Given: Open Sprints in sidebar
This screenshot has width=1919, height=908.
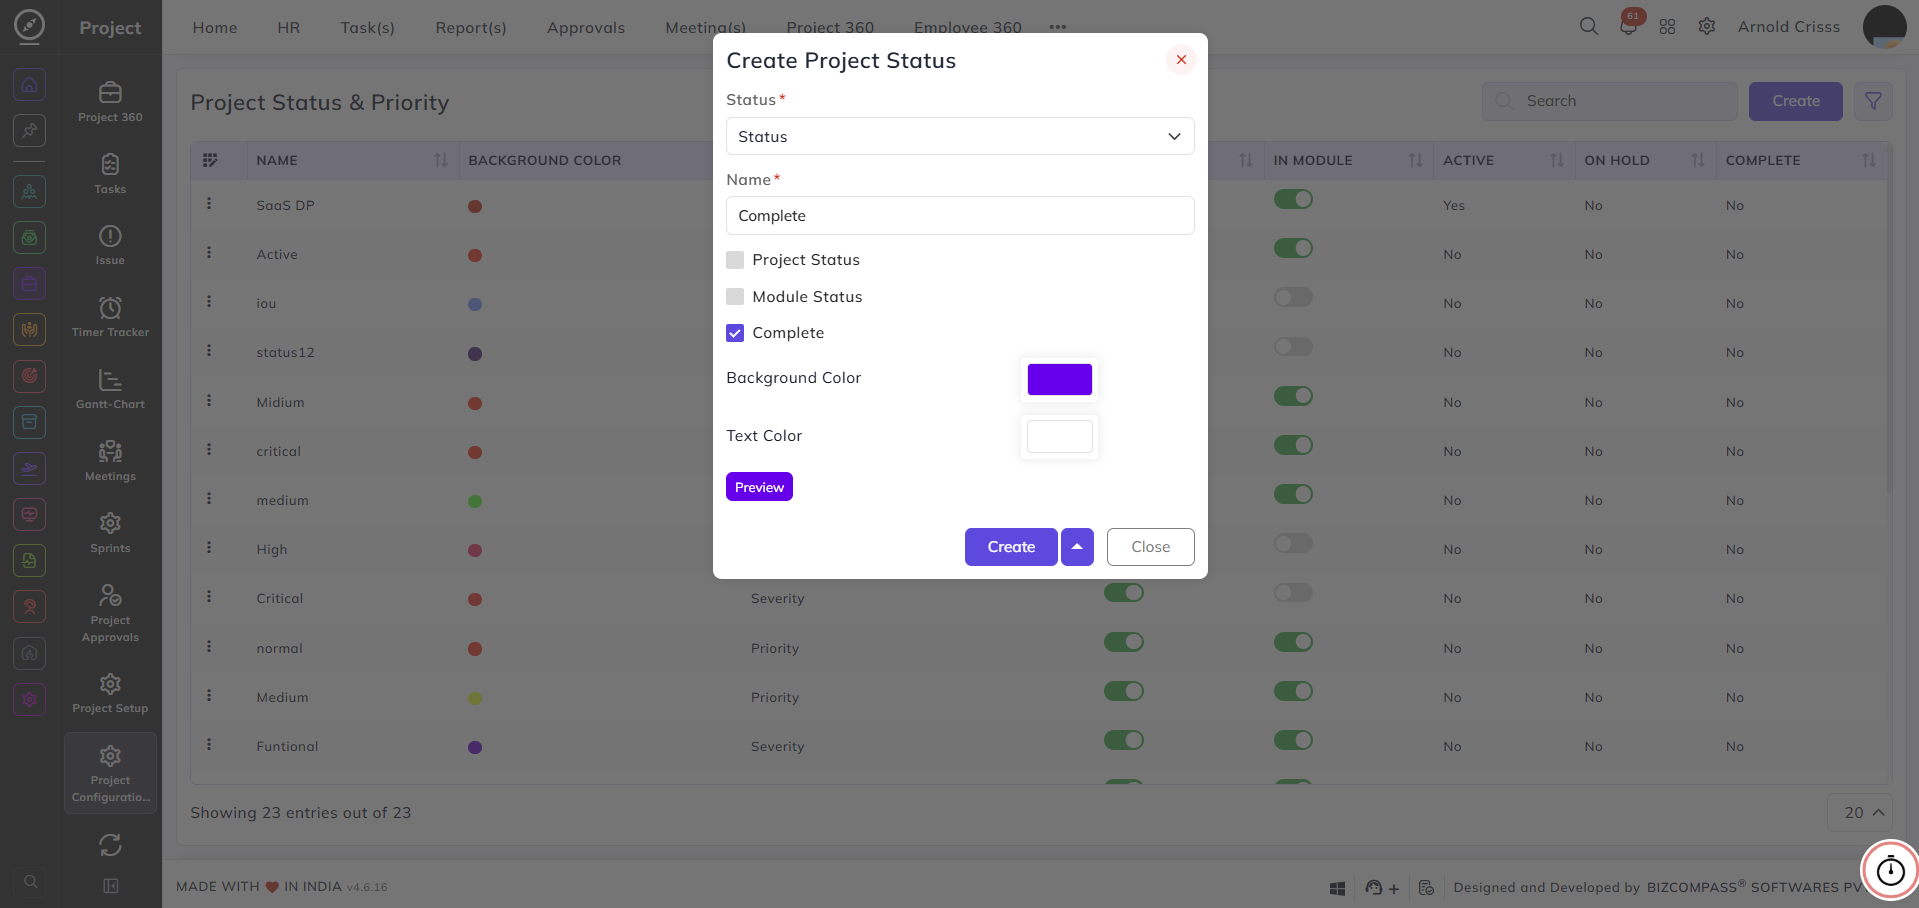Looking at the screenshot, I should [110, 533].
